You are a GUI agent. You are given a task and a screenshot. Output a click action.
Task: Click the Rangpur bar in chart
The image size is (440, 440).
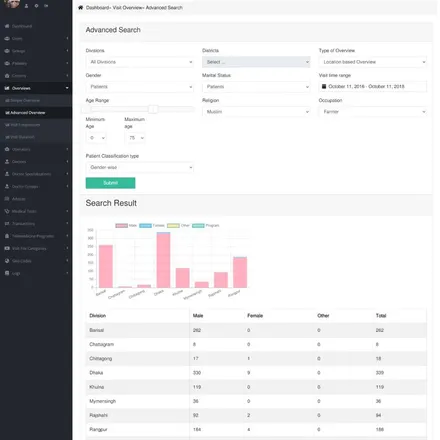tap(240, 272)
